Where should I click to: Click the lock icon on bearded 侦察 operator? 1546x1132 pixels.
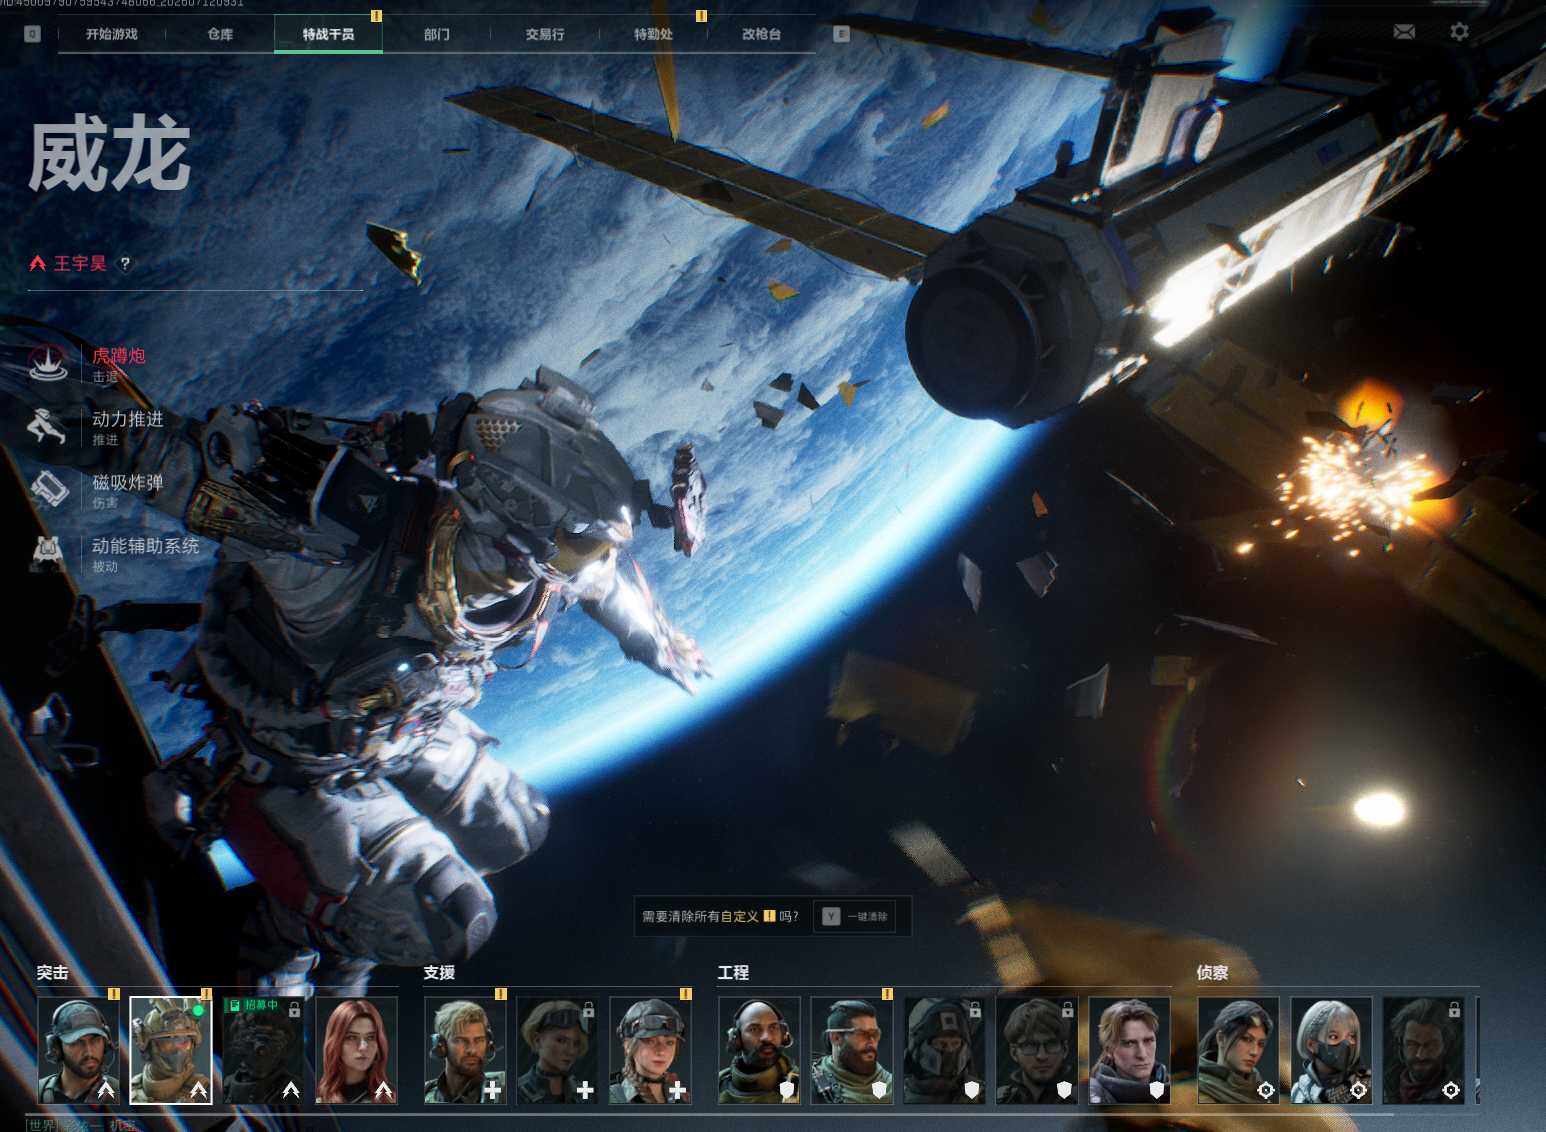[x=1454, y=1009]
